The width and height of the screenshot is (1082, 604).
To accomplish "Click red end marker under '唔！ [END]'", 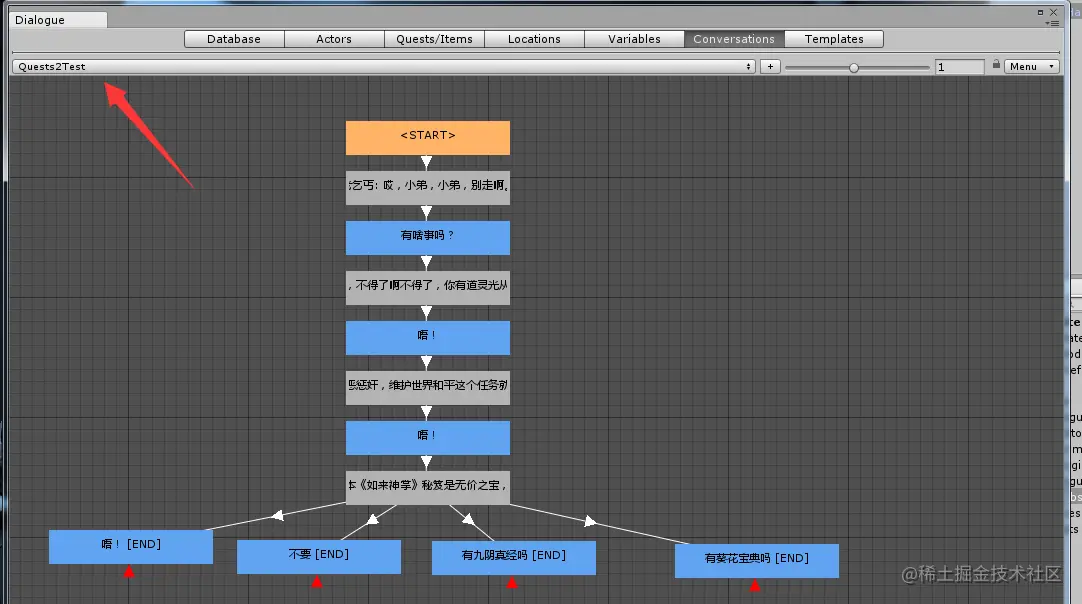I will 129,572.
